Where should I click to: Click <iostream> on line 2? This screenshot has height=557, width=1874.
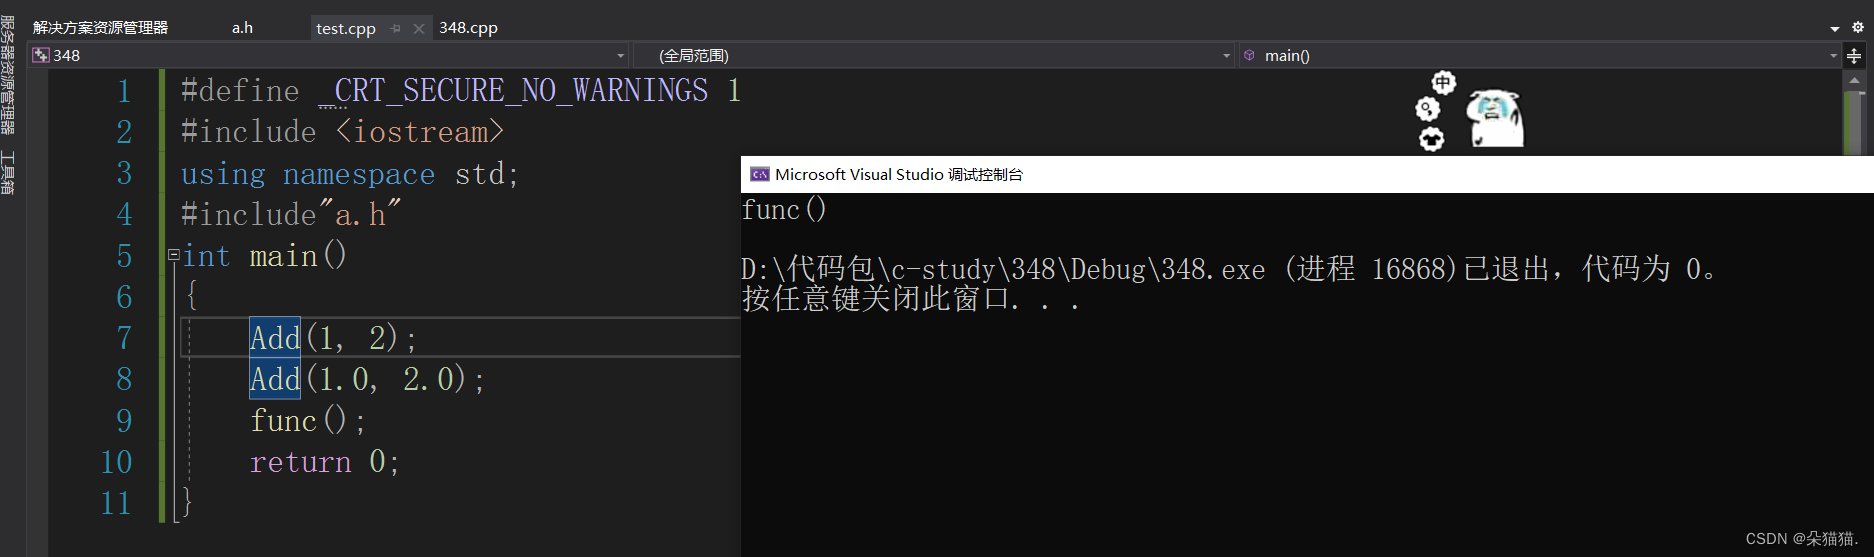pyautogui.click(x=419, y=132)
